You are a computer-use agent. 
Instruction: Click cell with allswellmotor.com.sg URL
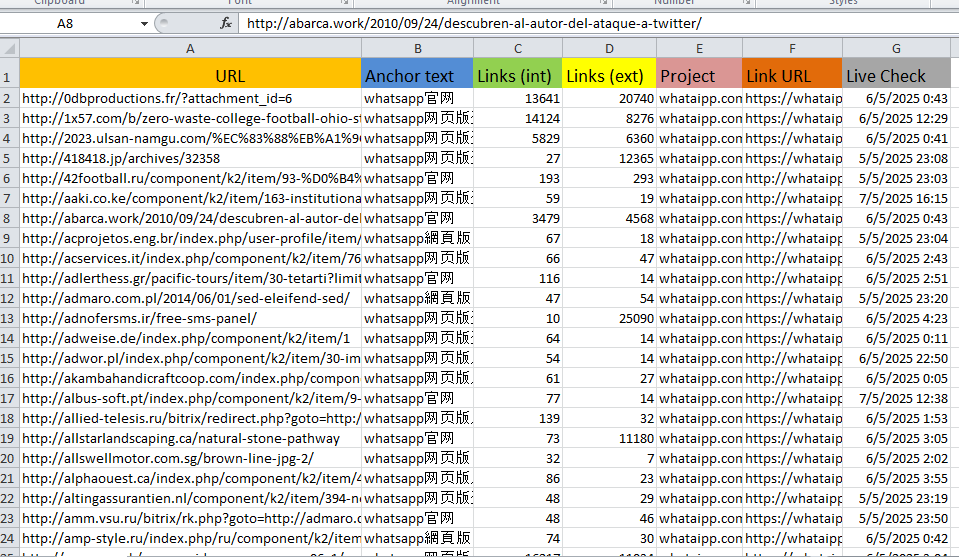[190, 459]
